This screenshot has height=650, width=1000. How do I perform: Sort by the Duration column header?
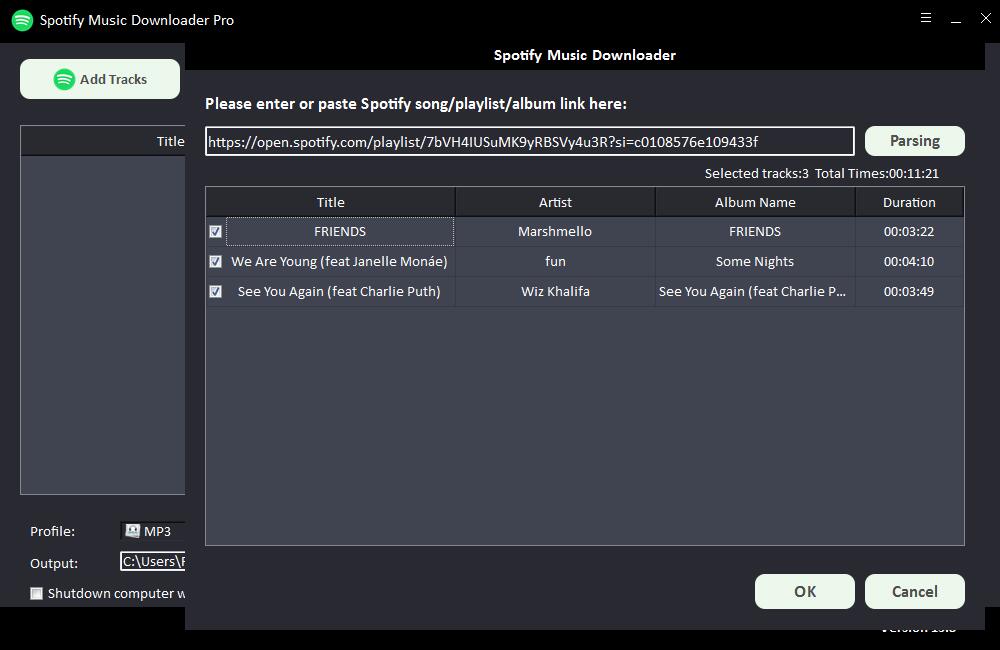909,202
